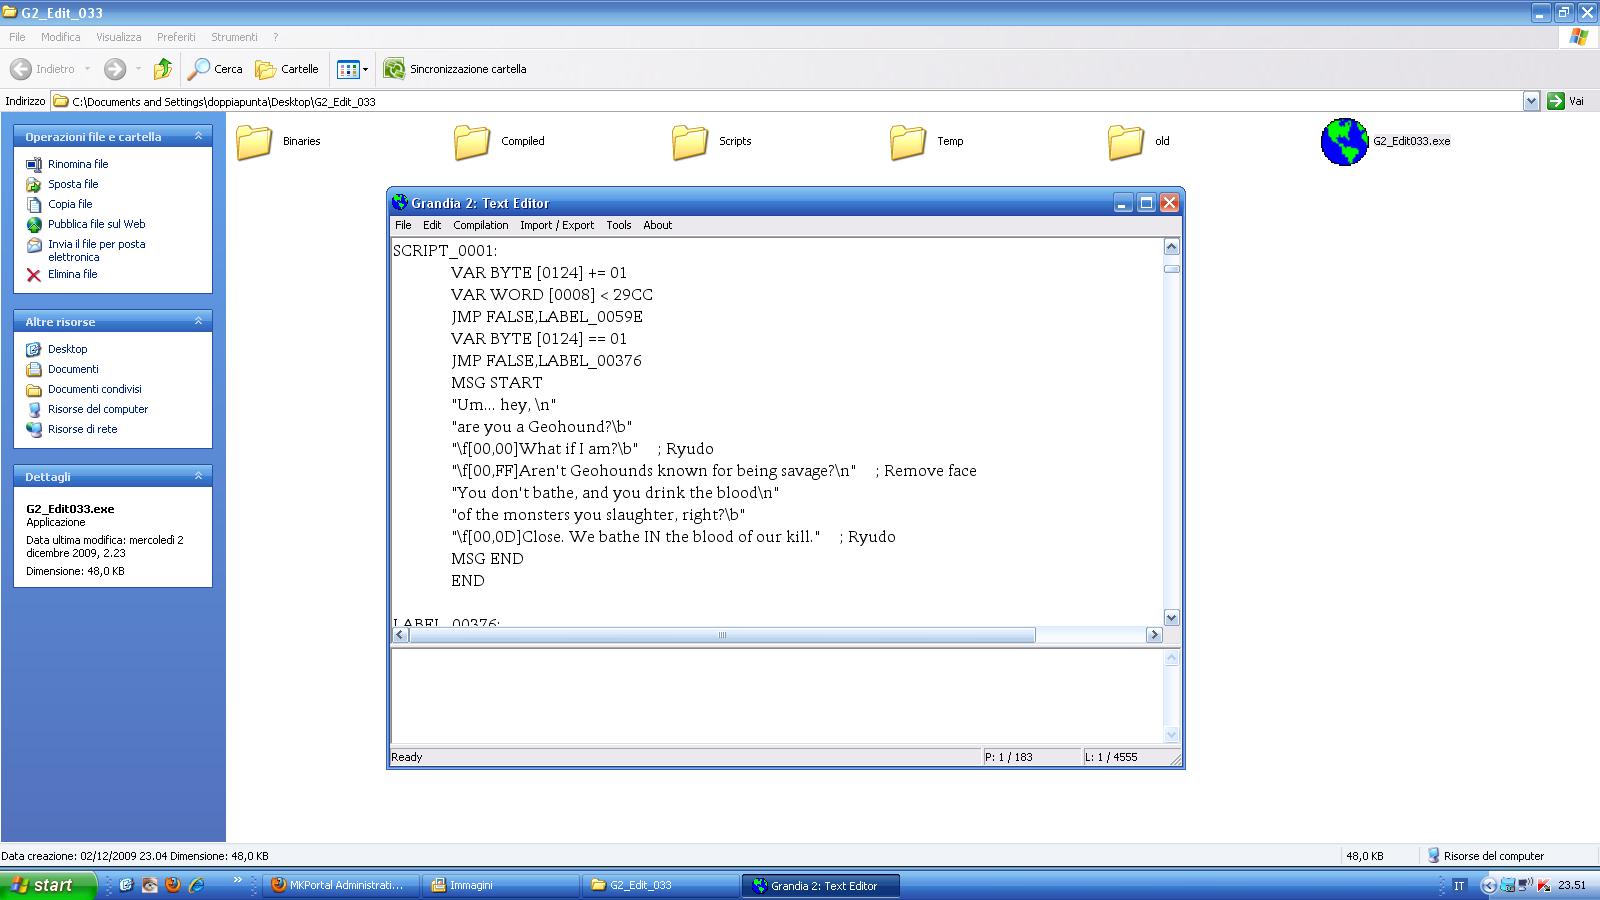Toggle the Cartelle folders pane

click(287, 69)
